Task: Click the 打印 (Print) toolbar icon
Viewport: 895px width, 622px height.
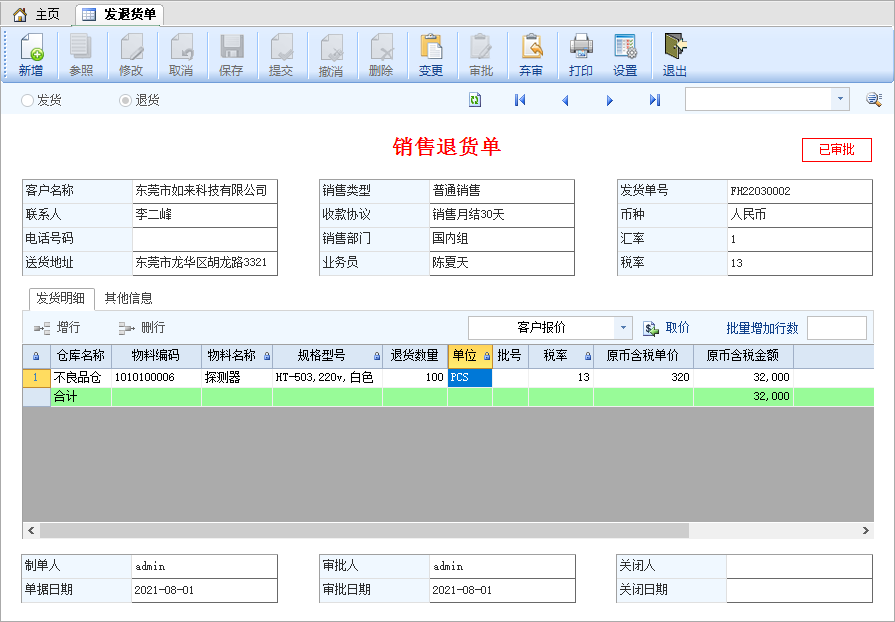Action: 581,55
